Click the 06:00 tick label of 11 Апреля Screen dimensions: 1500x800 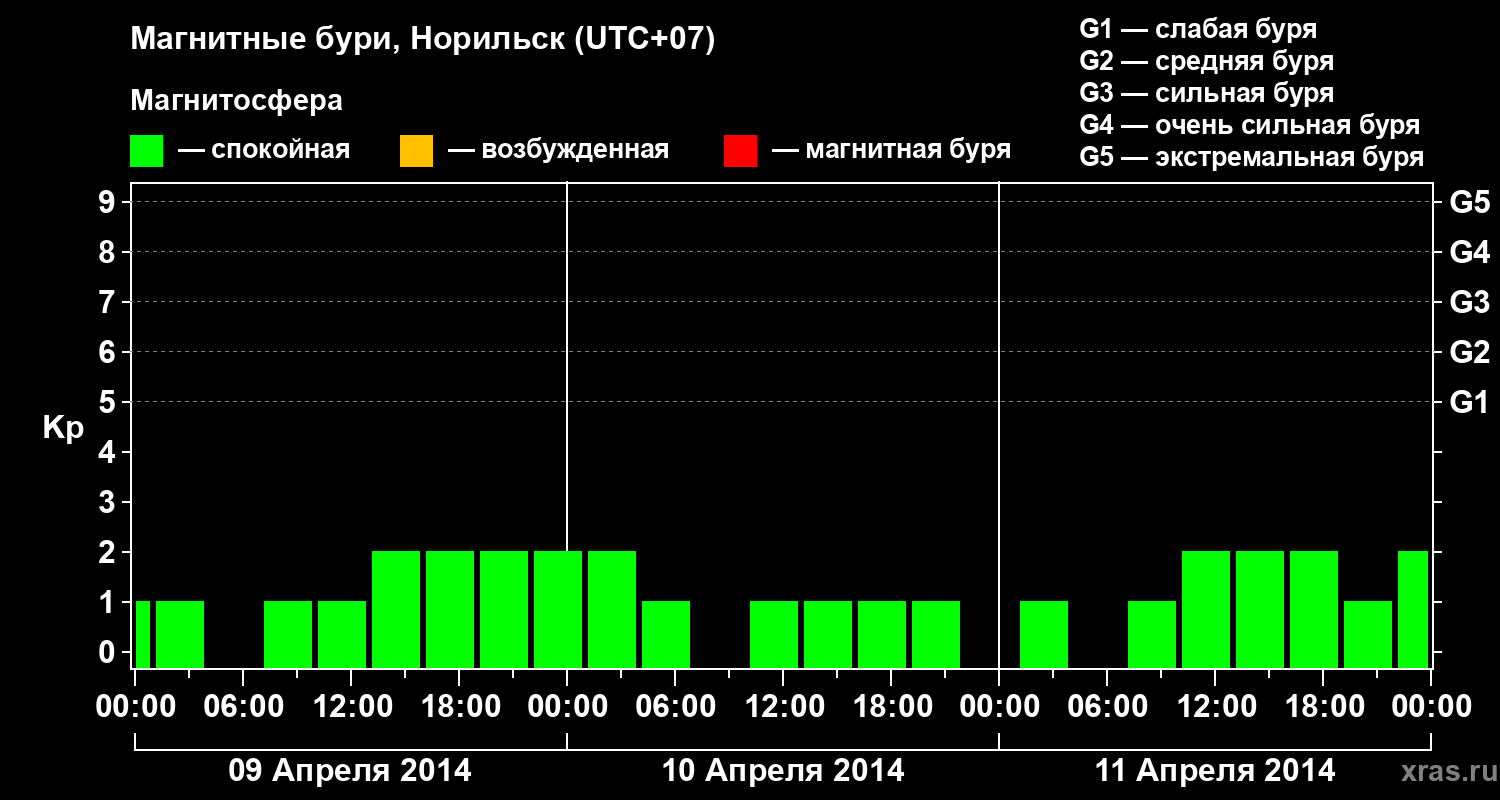click(1107, 707)
